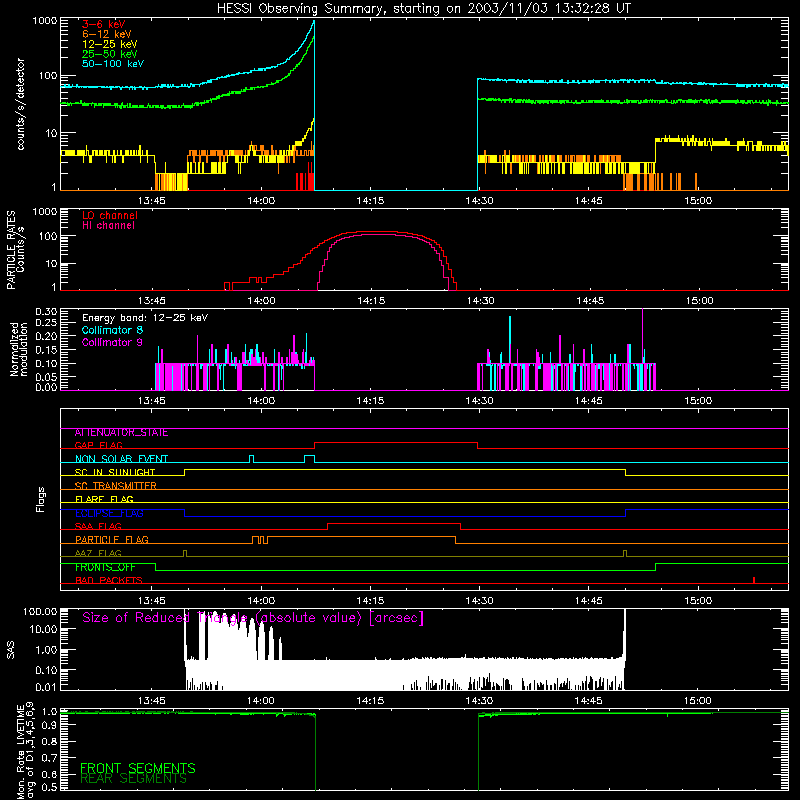
Task: Select the HI channel legend label
Action: [108, 225]
